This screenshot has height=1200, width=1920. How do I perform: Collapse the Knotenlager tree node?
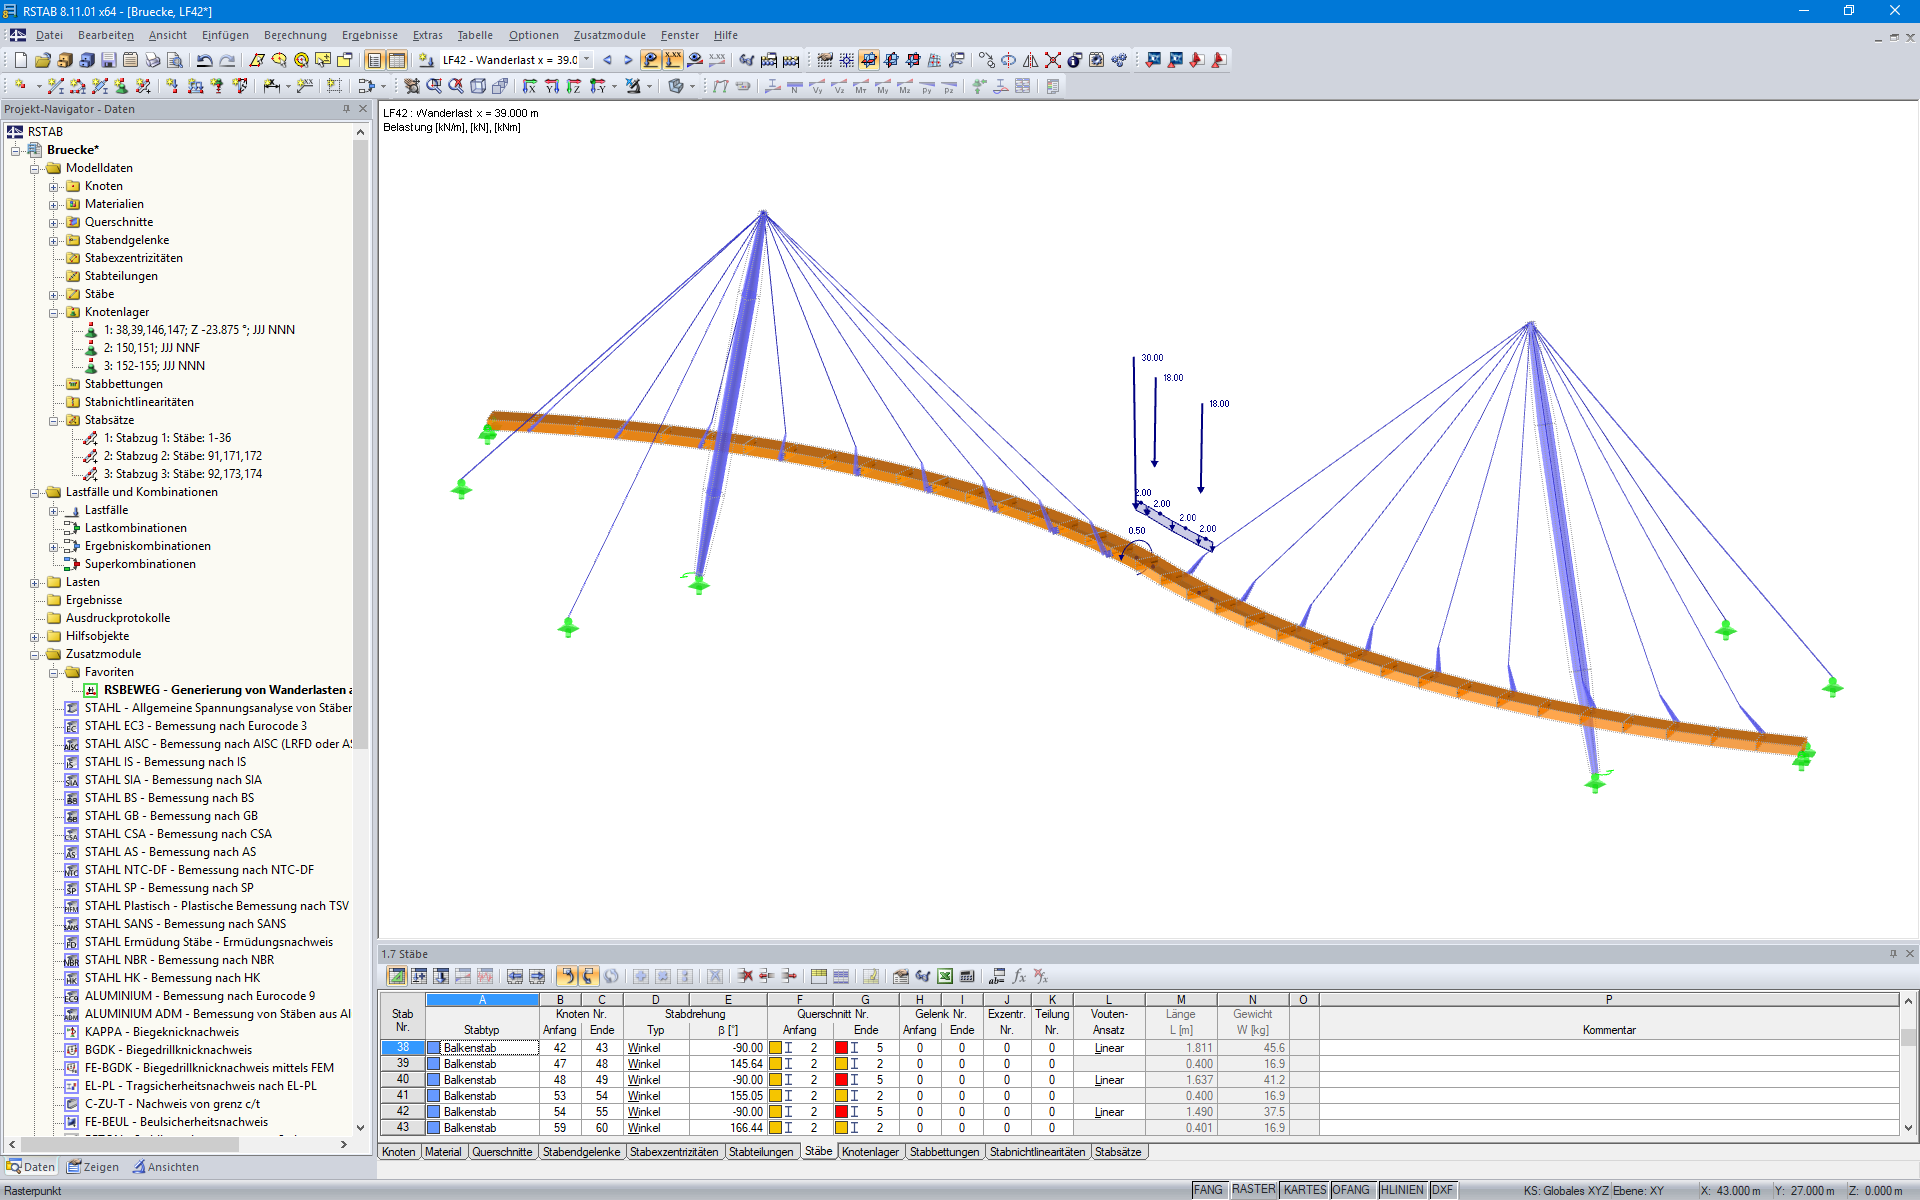pos(54,312)
